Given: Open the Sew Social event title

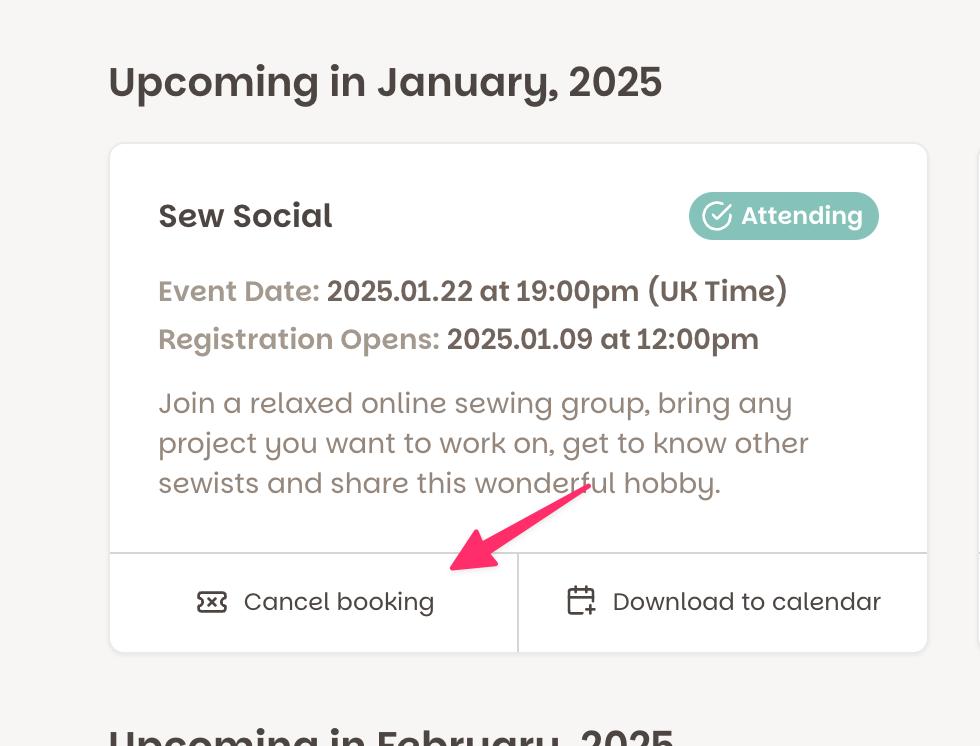Looking at the screenshot, I should tap(245, 216).
